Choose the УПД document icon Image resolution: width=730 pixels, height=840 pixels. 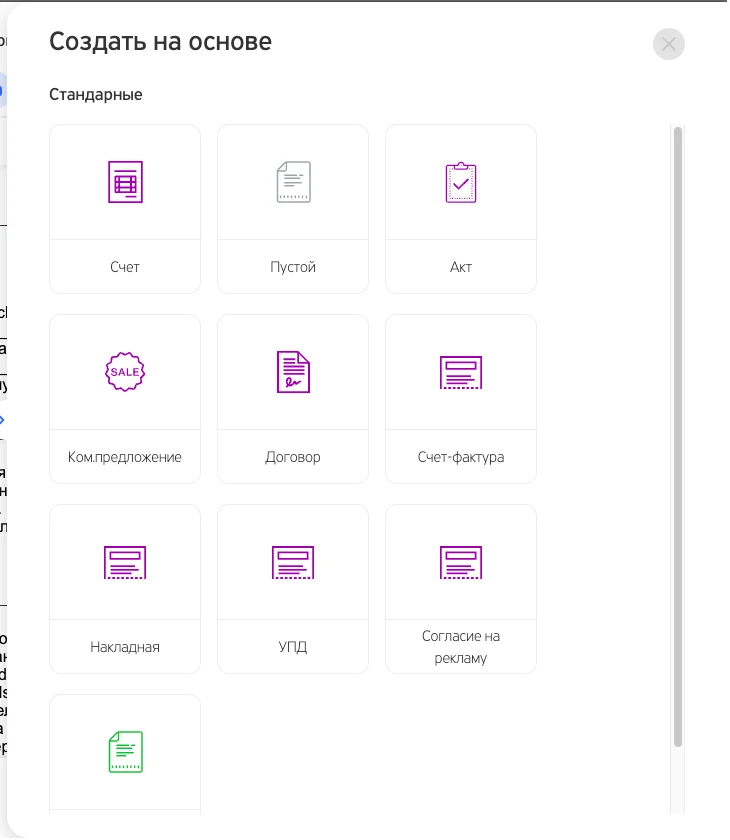(x=293, y=562)
